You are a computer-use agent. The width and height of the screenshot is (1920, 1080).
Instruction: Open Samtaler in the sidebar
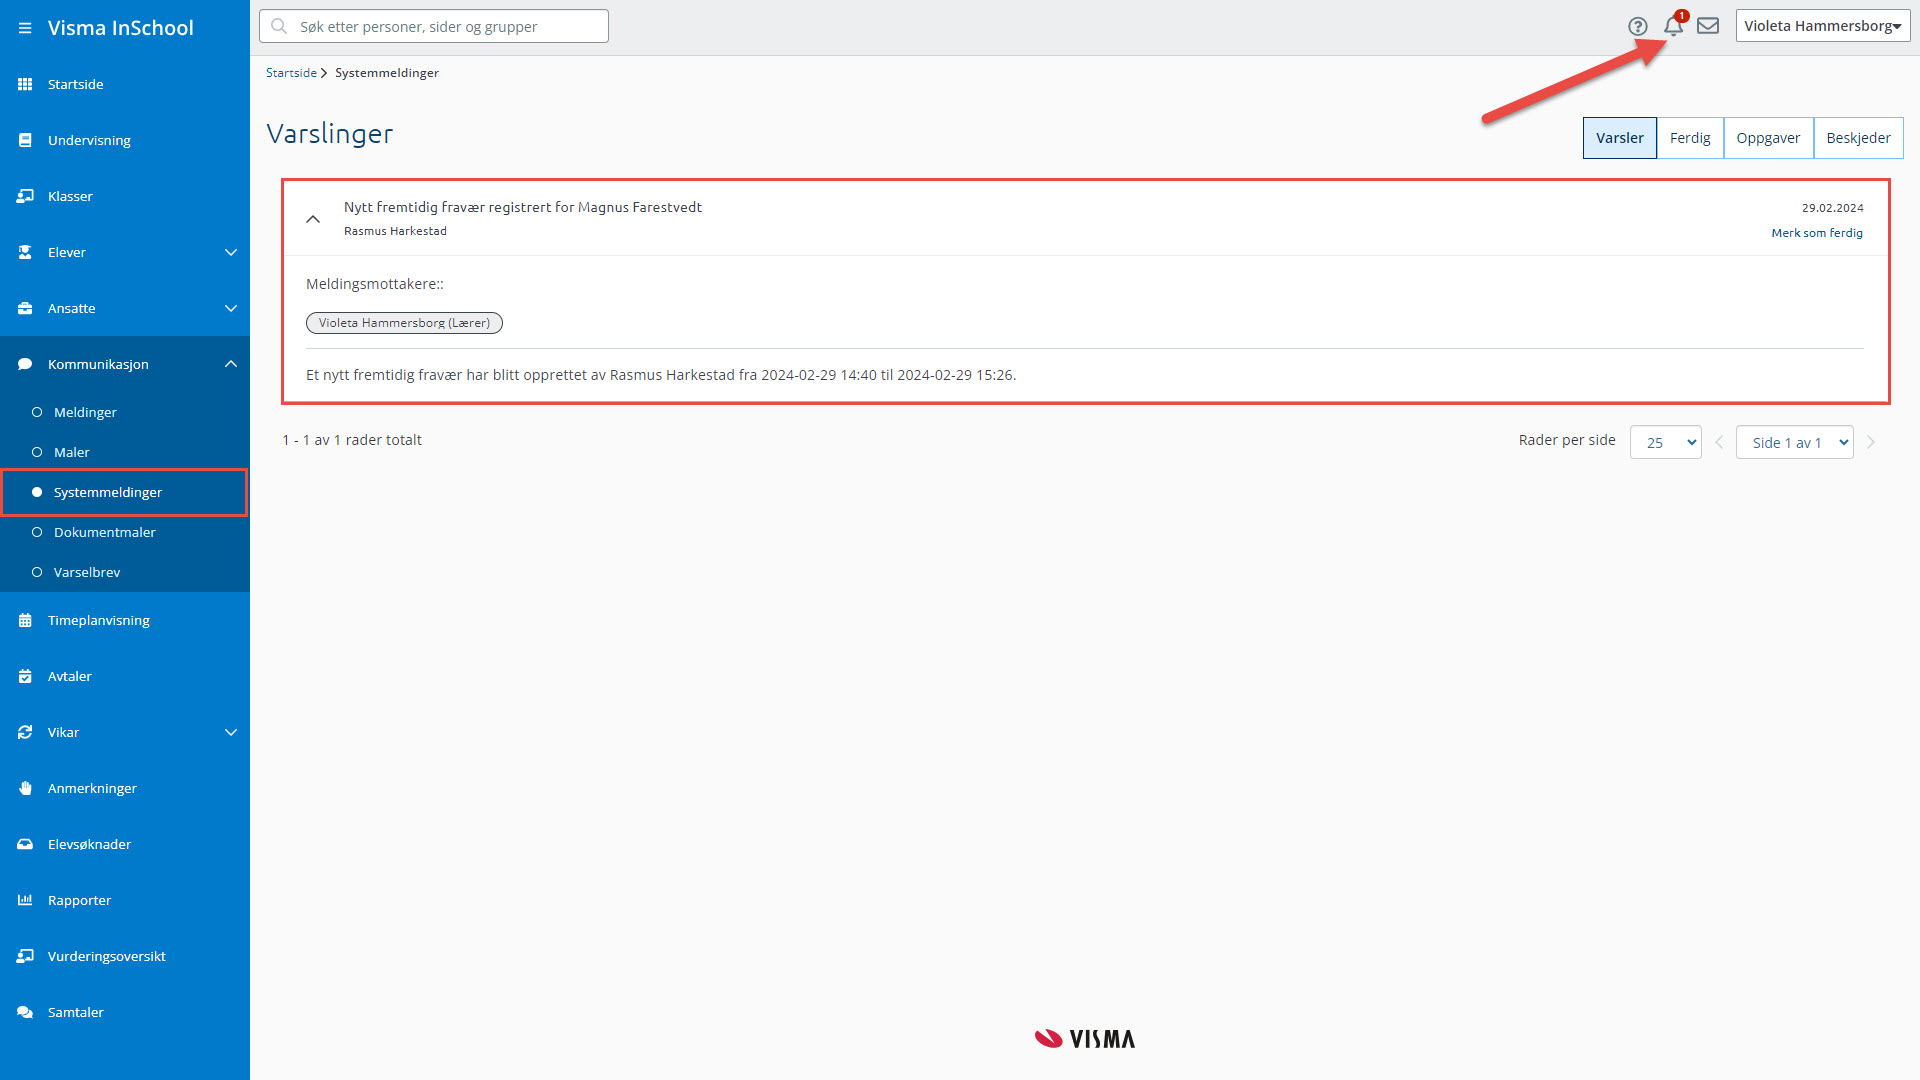[125, 1012]
